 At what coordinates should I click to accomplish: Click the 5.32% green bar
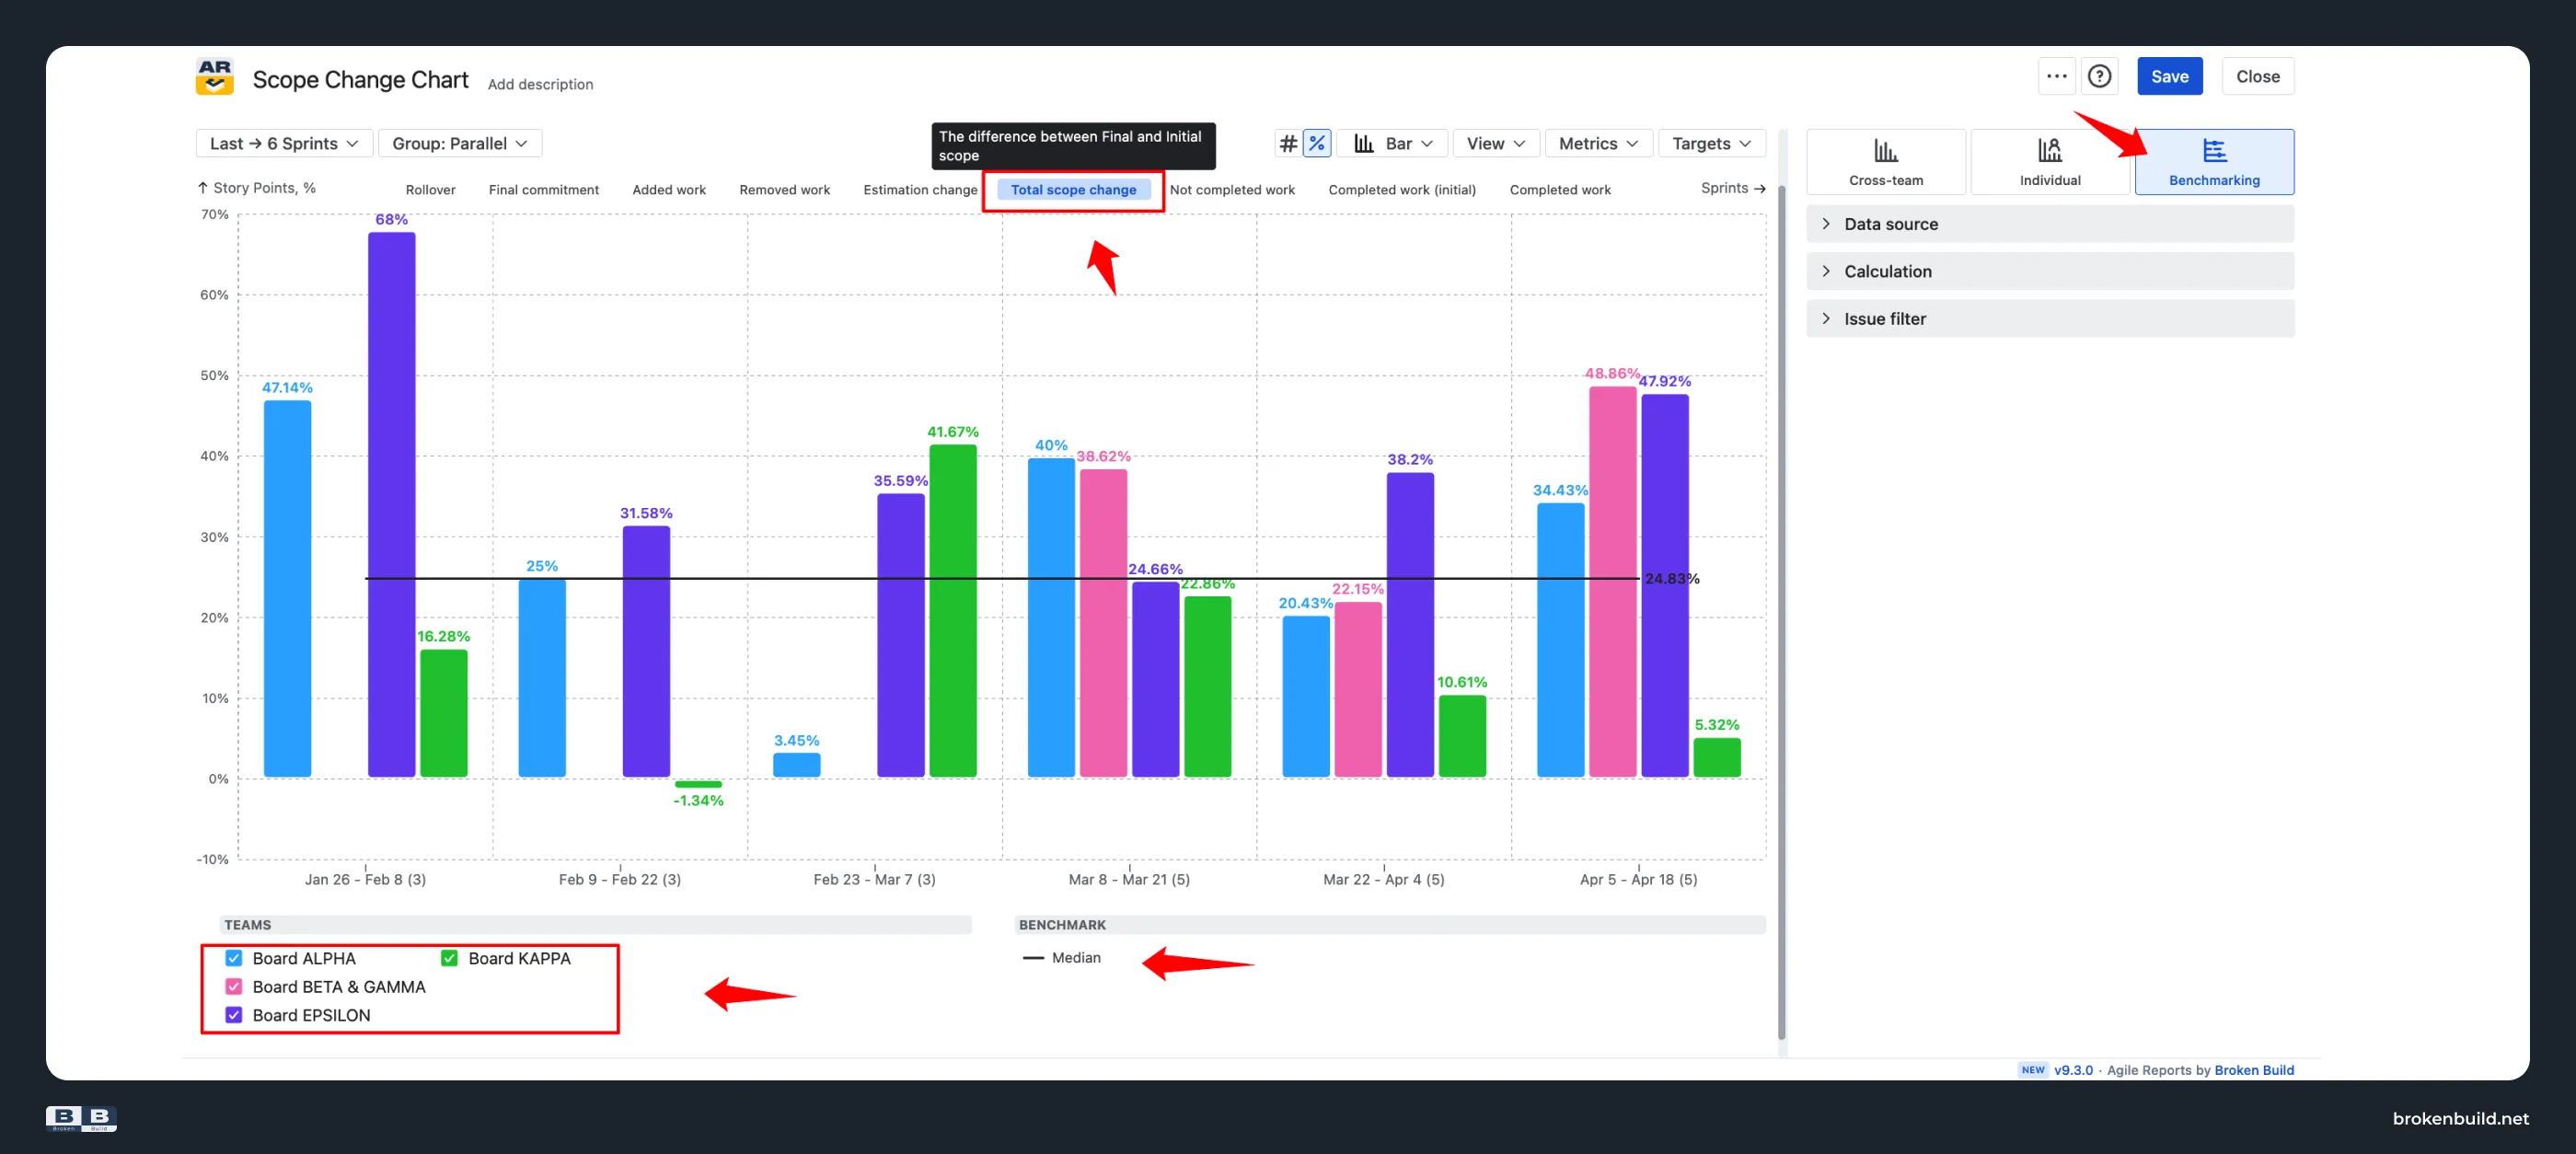tap(1716, 757)
